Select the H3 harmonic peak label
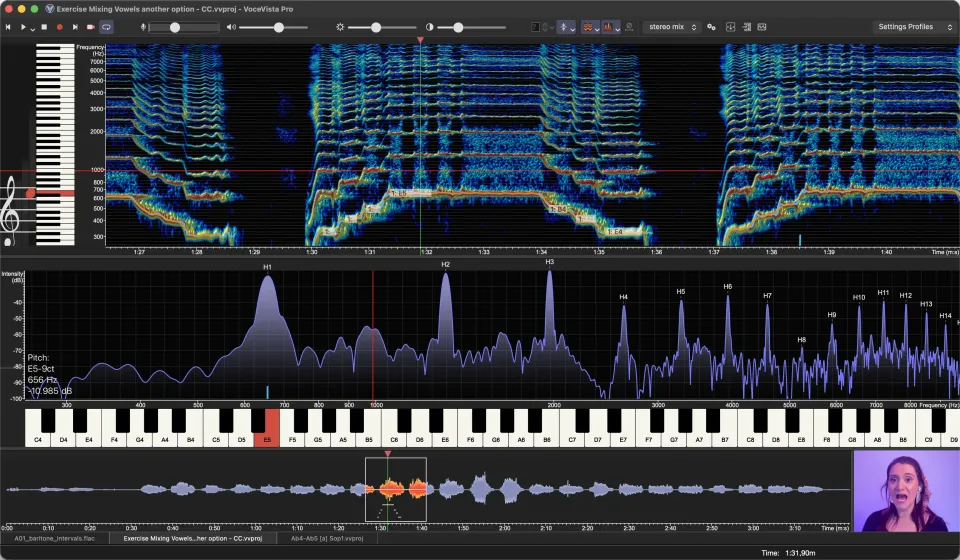Screen dimensions: 960x560 (x=549, y=262)
